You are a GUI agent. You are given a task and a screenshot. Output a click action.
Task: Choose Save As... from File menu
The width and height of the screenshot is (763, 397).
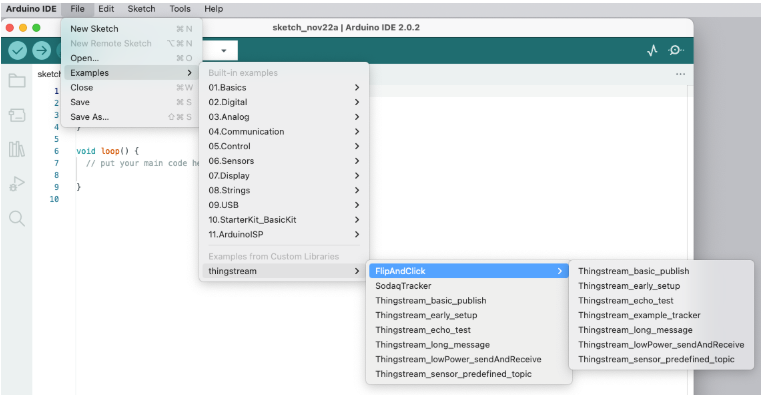(131, 117)
